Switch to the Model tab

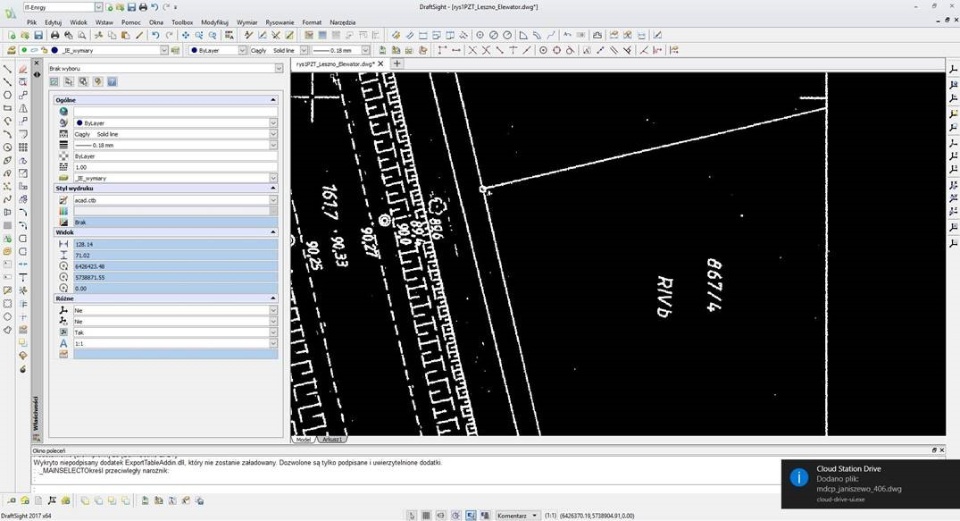[x=303, y=440]
